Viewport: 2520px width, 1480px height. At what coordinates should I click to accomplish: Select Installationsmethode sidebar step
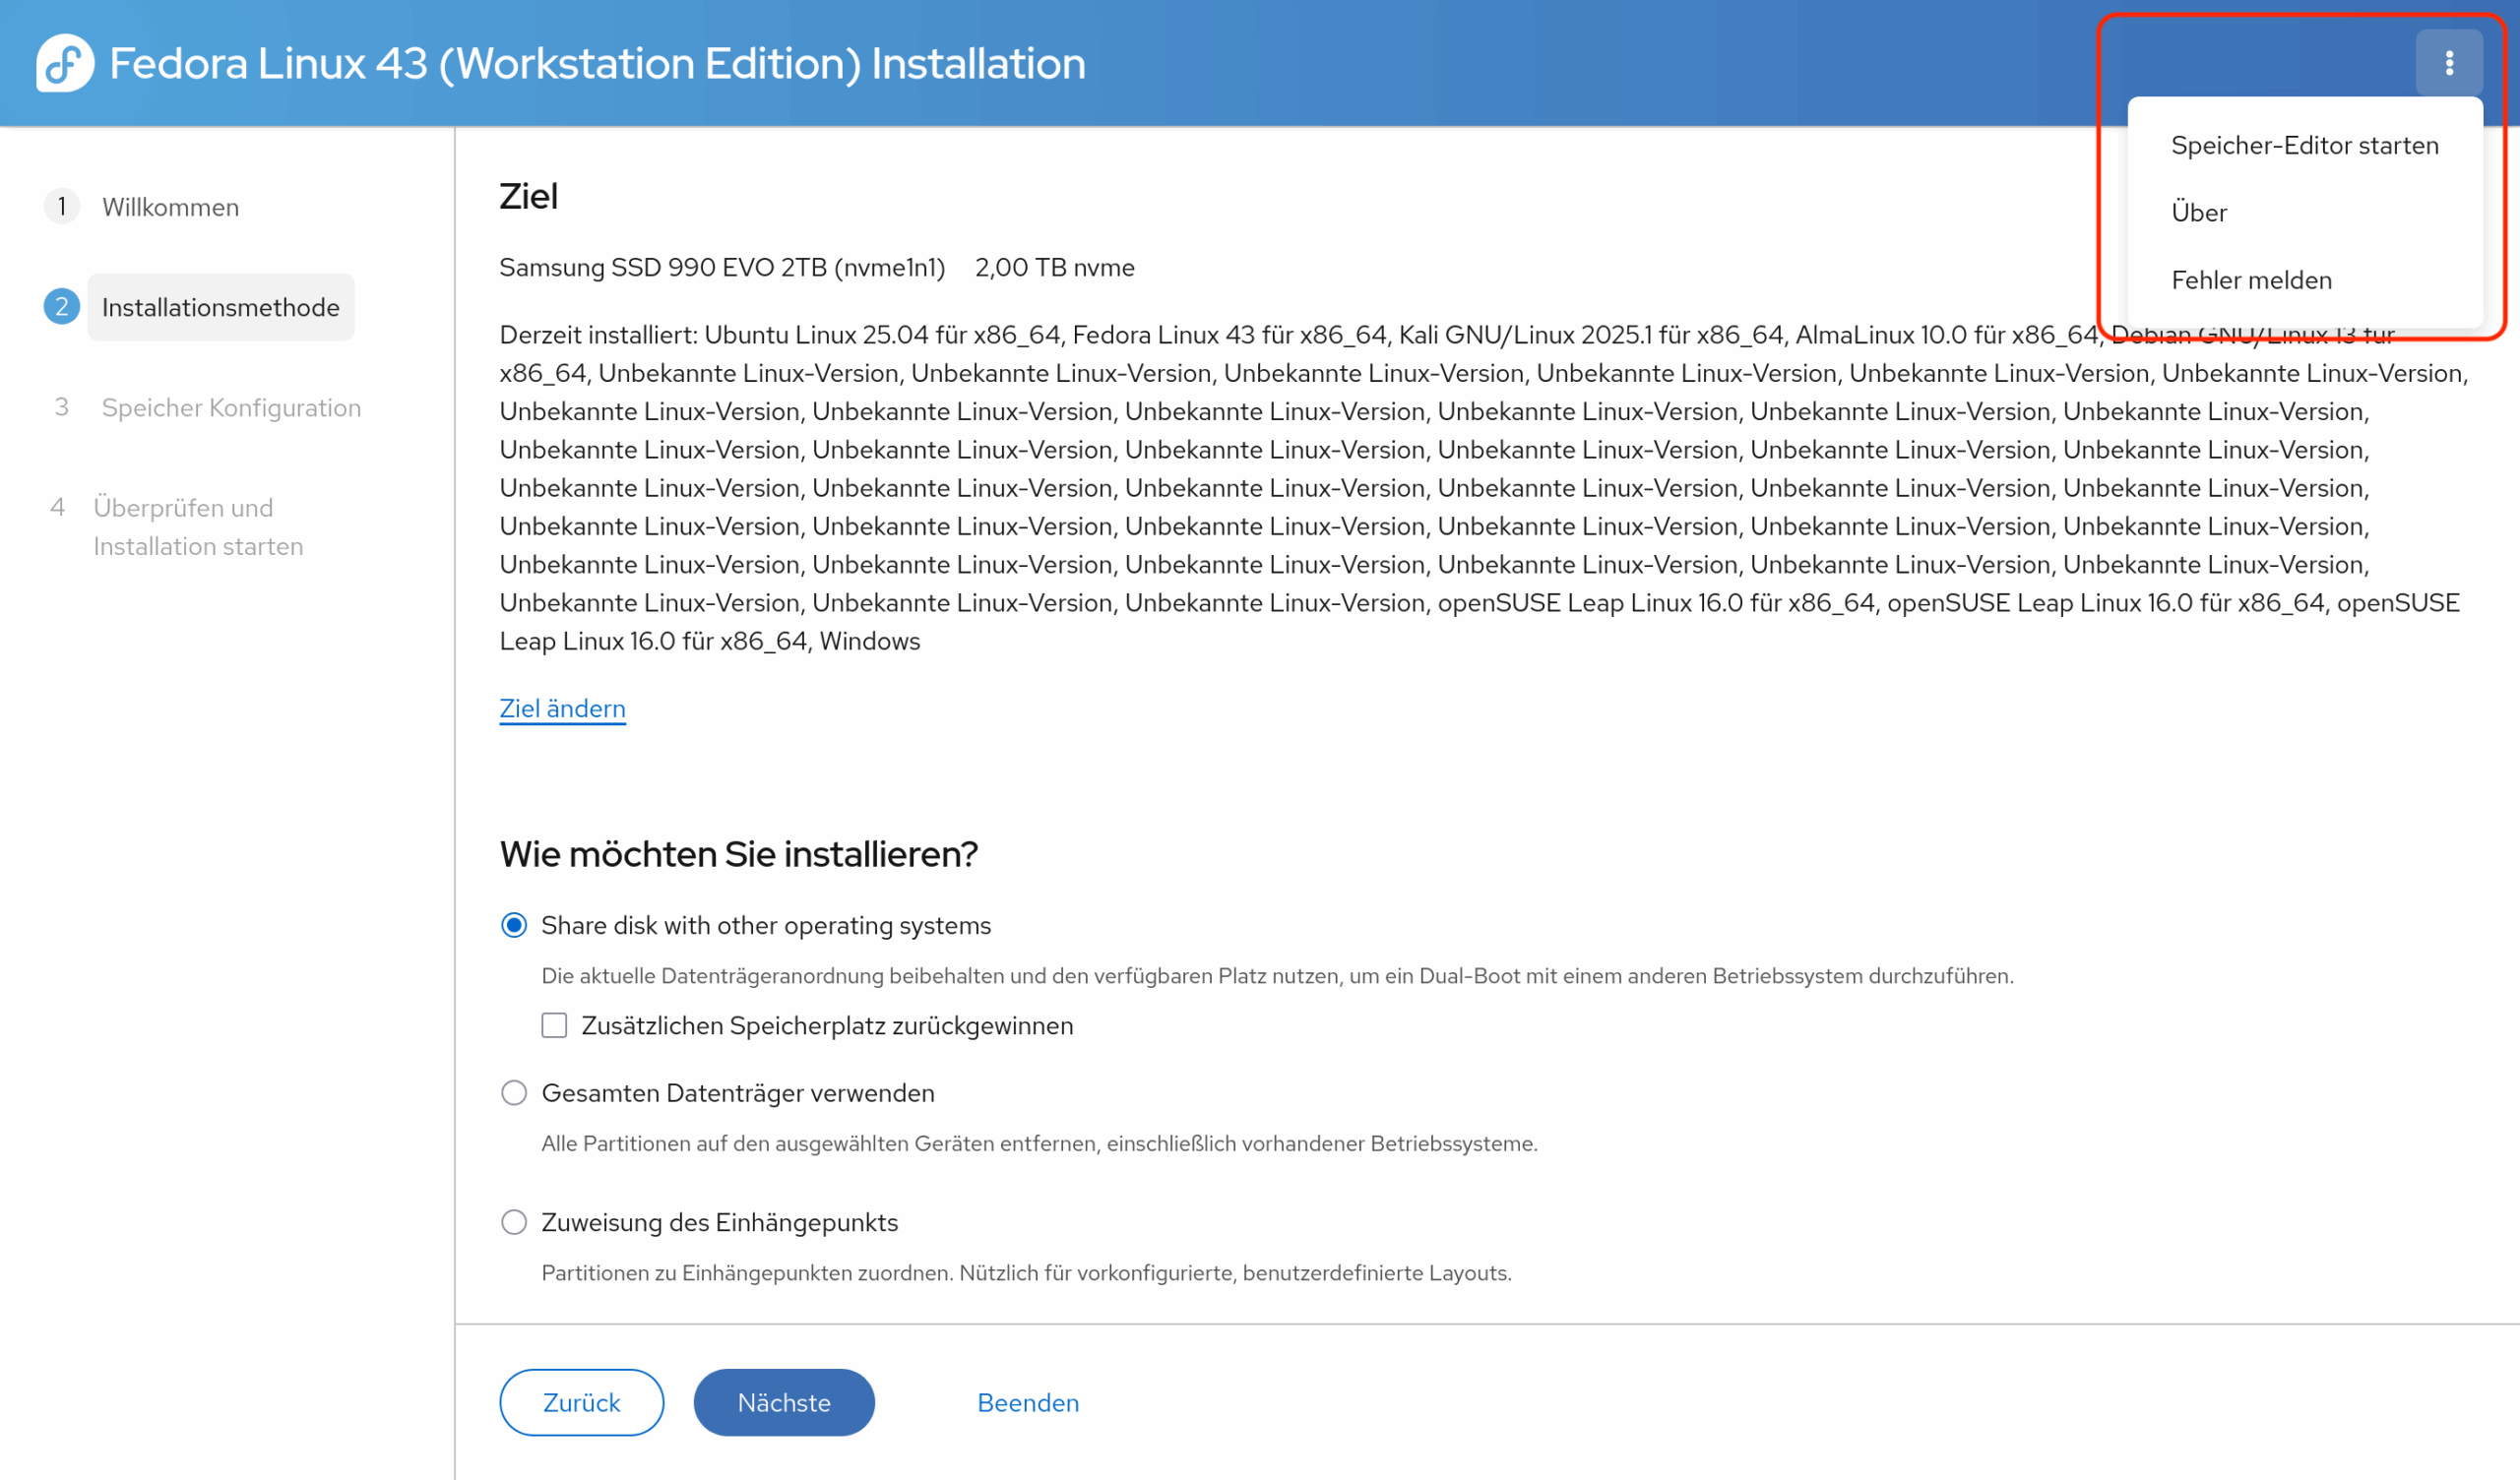pyautogui.click(x=220, y=307)
